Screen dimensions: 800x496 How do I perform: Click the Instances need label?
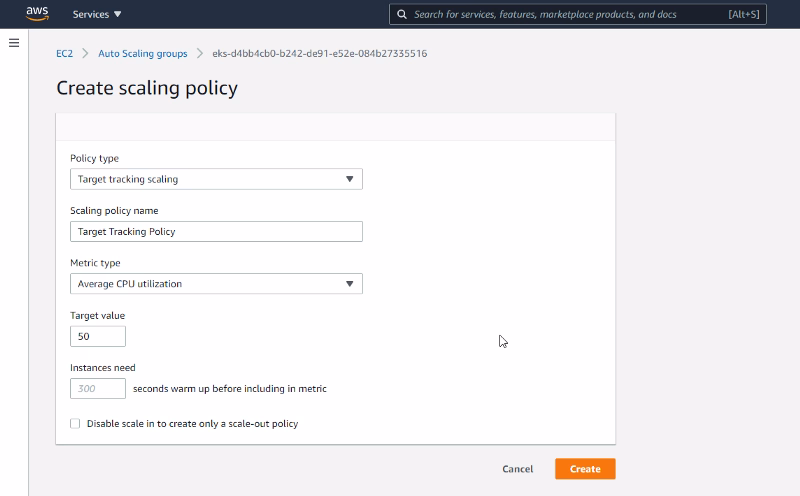tap(103, 367)
